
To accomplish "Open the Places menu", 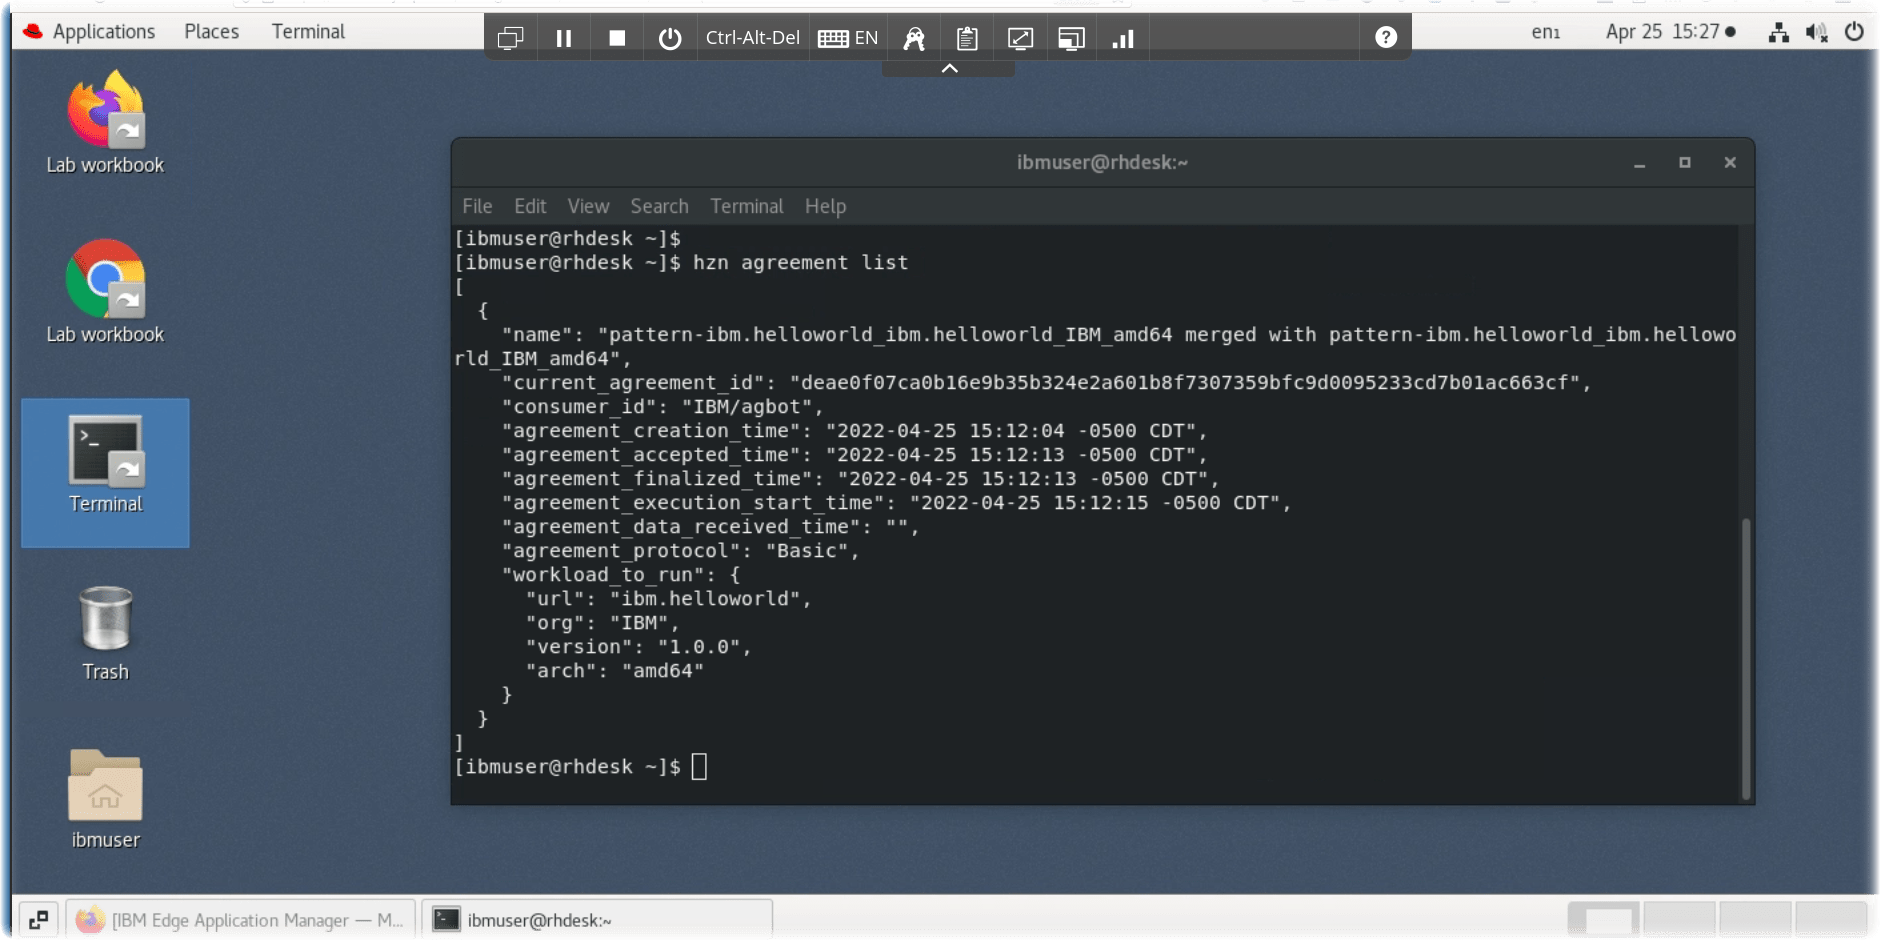I will point(212,31).
